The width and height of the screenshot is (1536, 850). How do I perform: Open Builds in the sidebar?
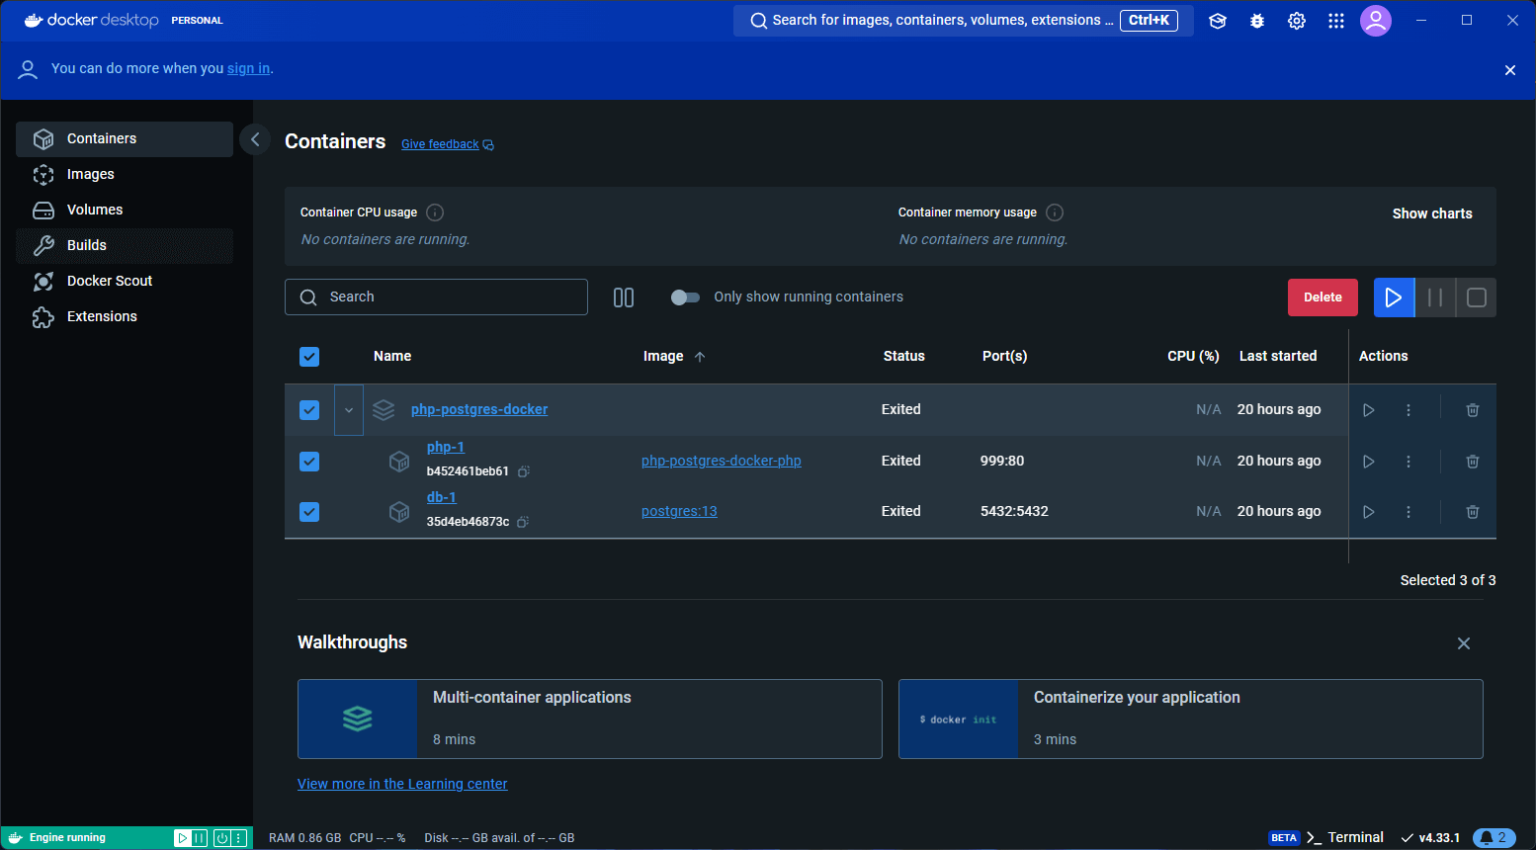pyautogui.click(x=124, y=245)
